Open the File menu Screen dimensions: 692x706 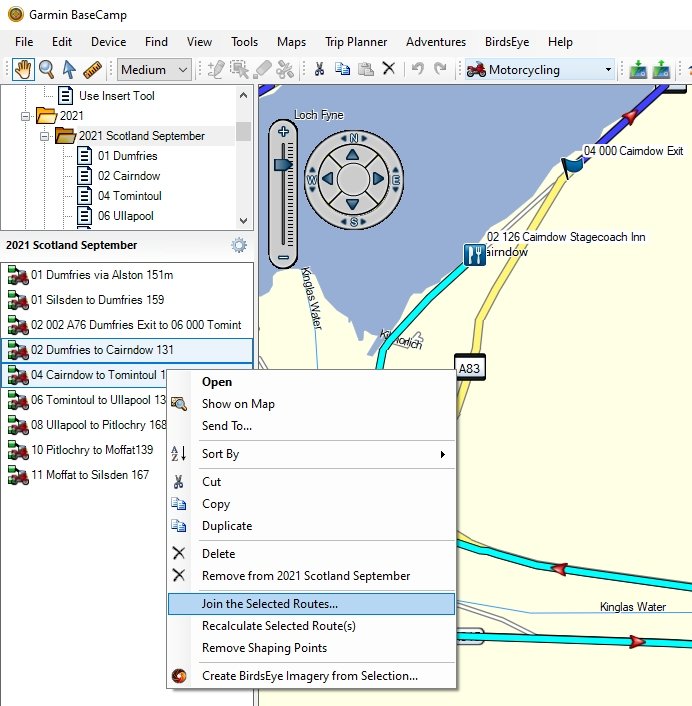[x=24, y=42]
